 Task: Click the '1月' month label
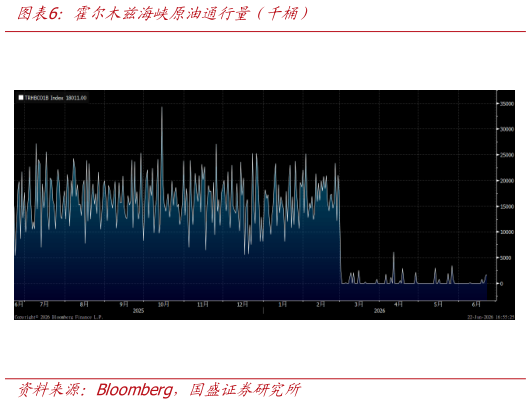[x=283, y=304]
